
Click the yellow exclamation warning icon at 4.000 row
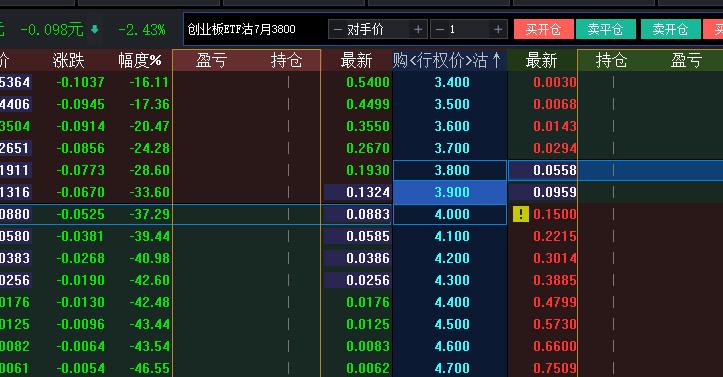coord(521,214)
